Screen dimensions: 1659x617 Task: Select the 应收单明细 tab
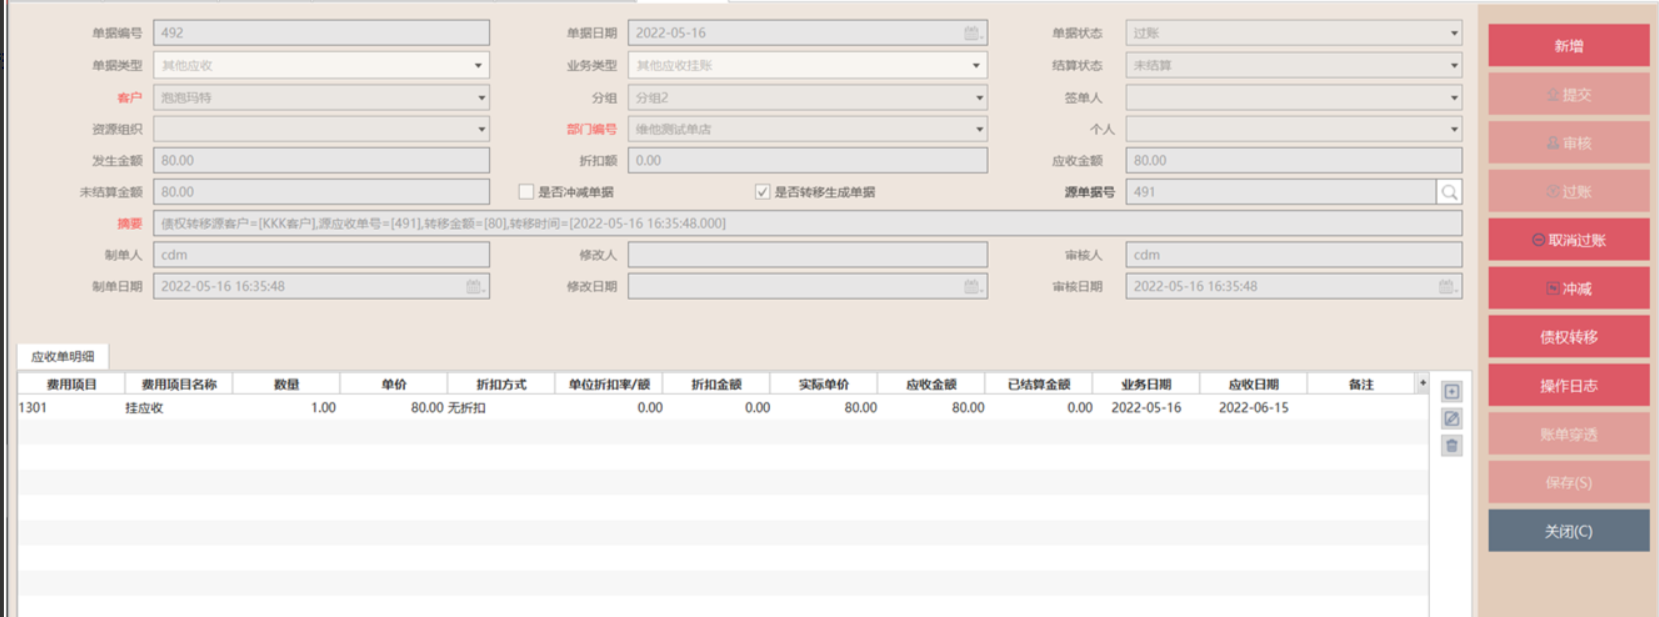[x=63, y=357]
